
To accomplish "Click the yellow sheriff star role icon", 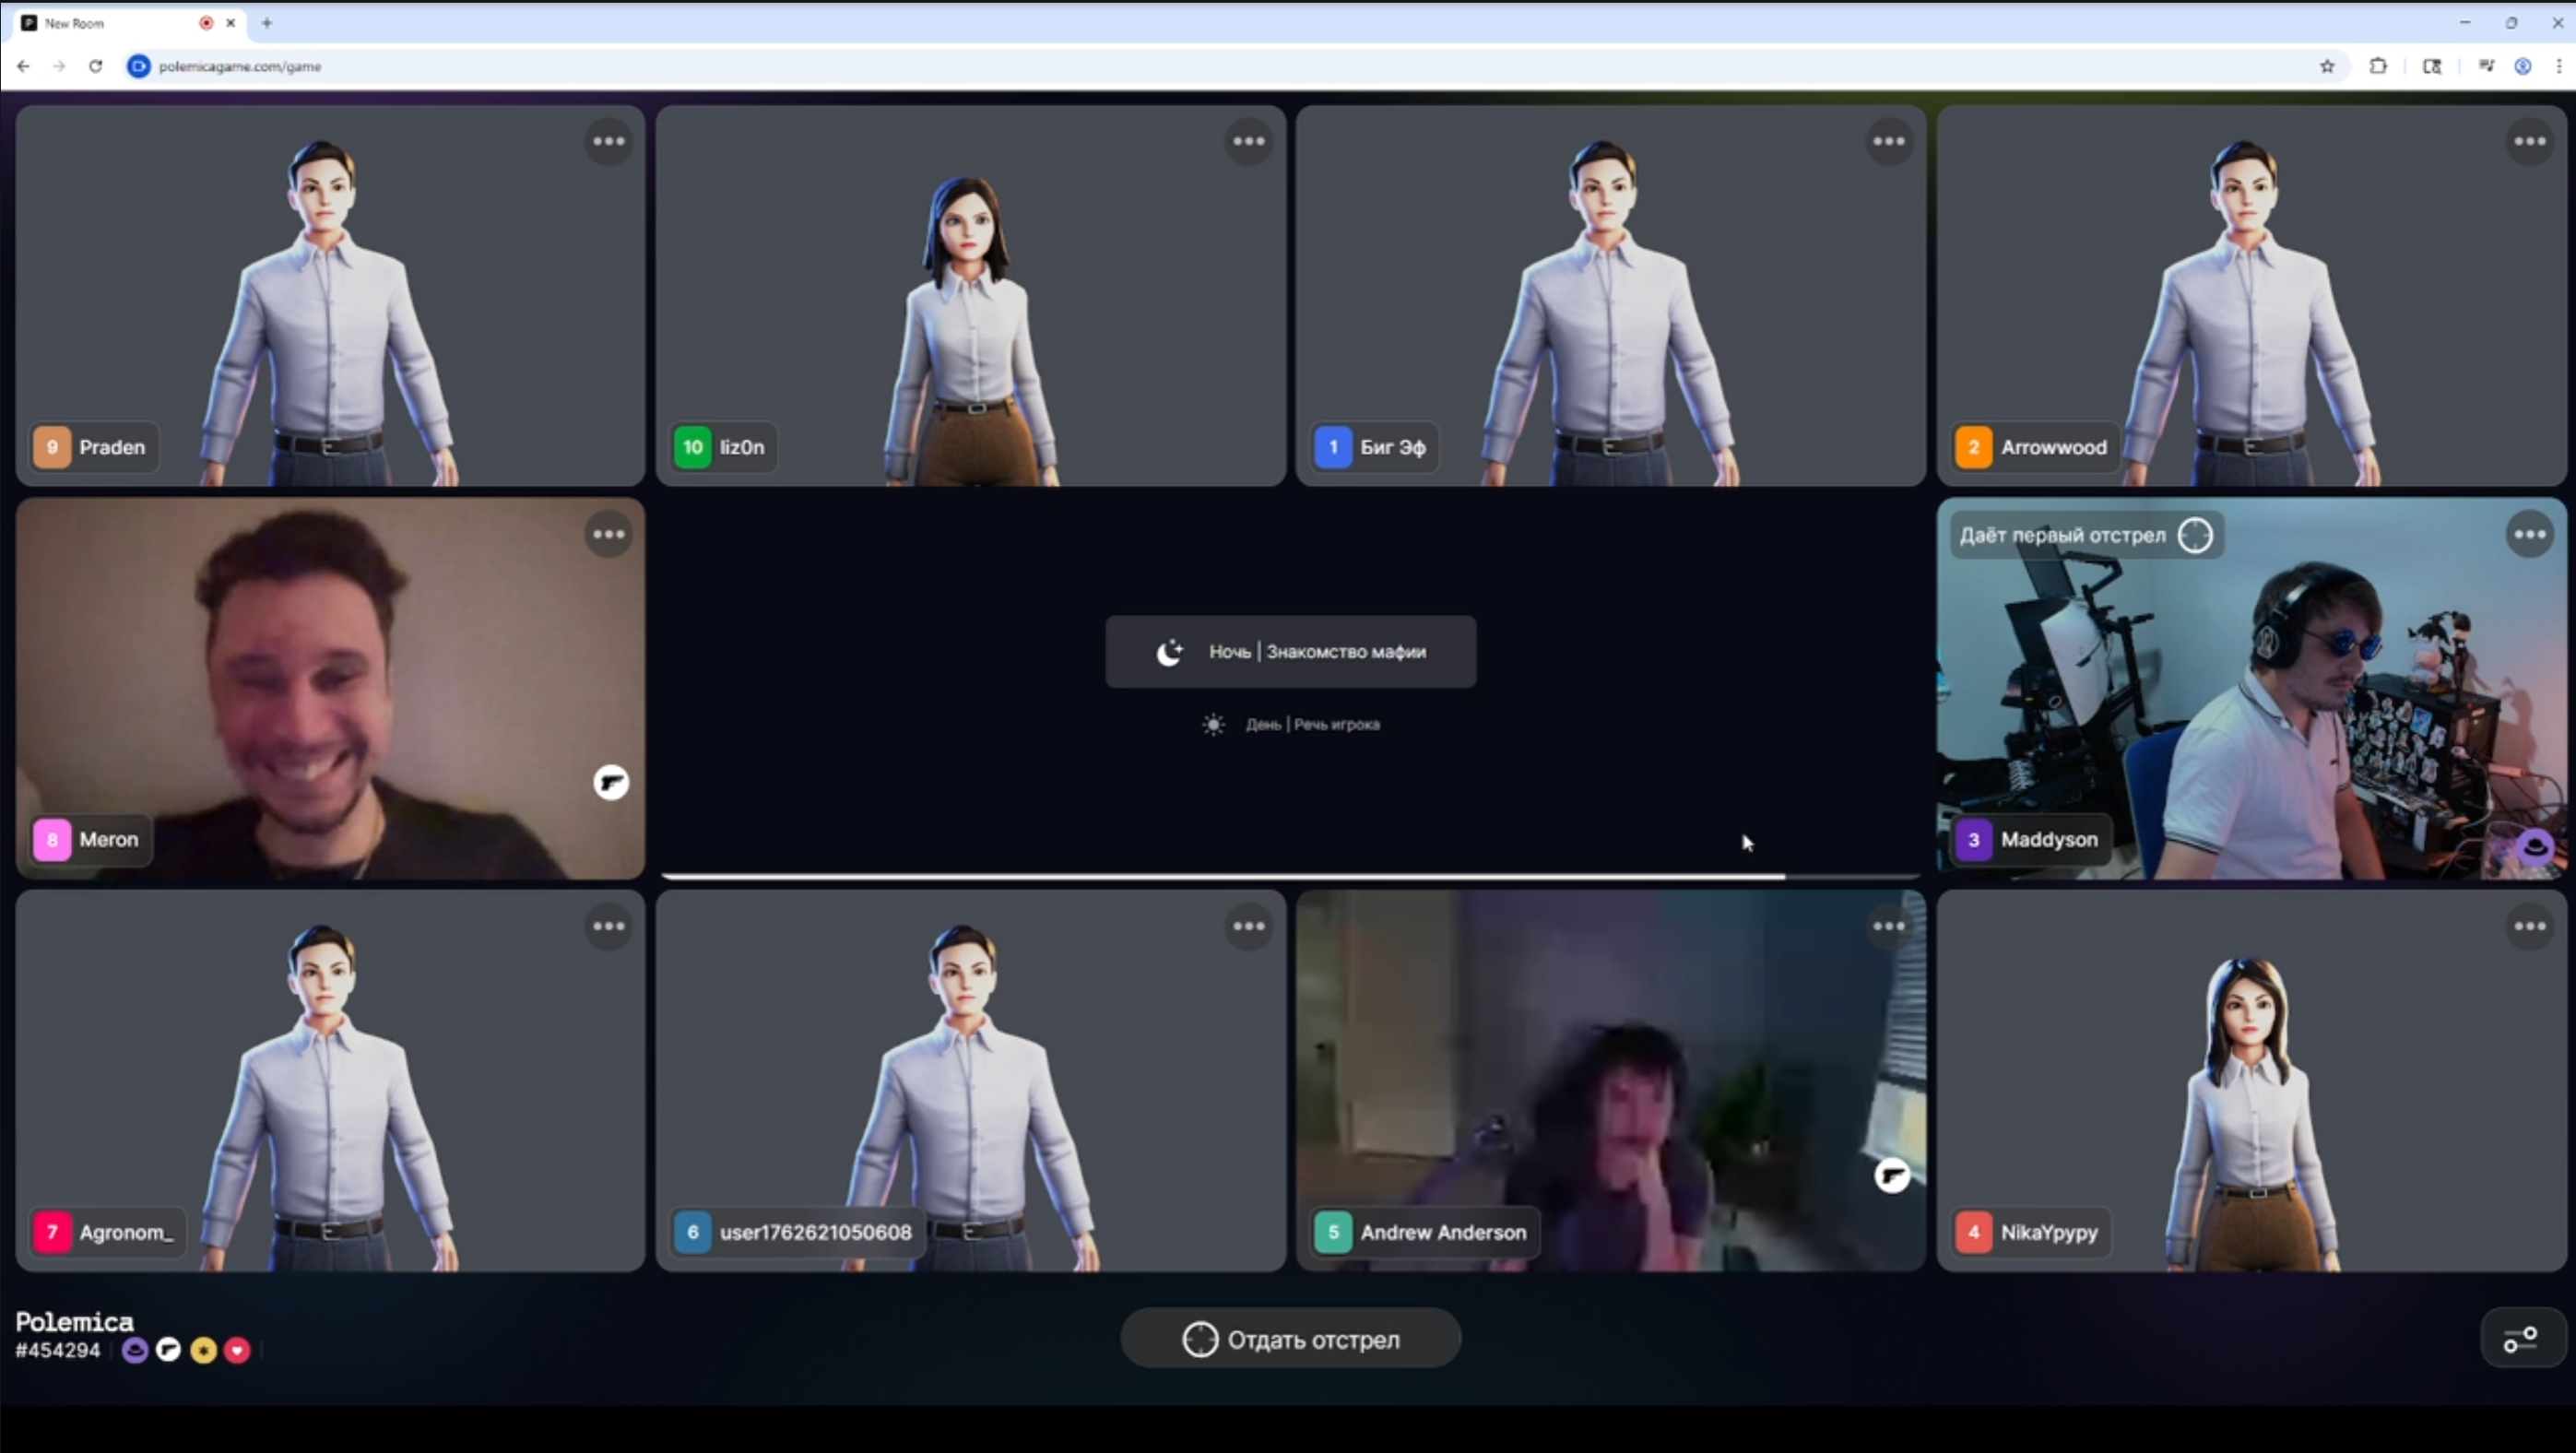I will [203, 1350].
